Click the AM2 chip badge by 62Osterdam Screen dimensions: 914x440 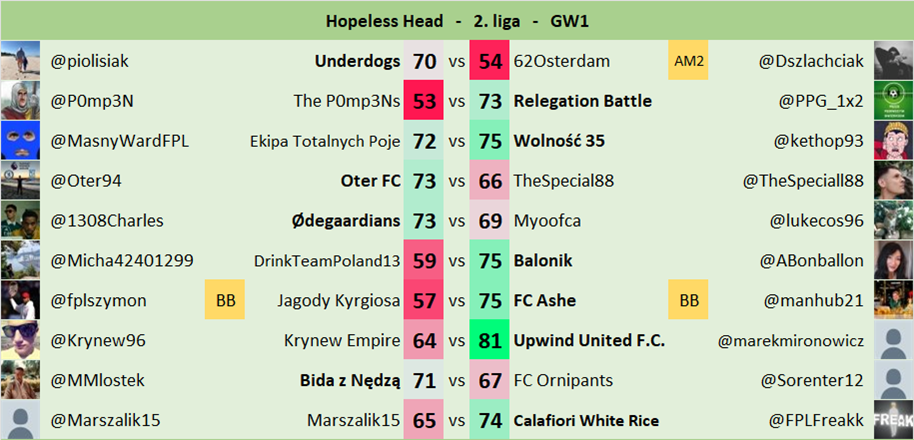[689, 61]
